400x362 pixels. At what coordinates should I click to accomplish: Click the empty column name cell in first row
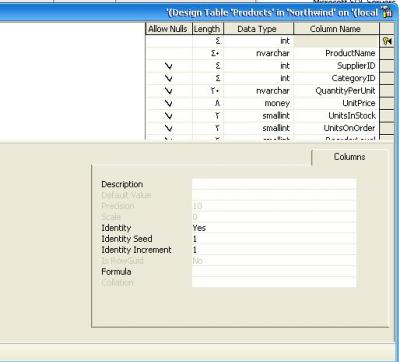point(336,41)
